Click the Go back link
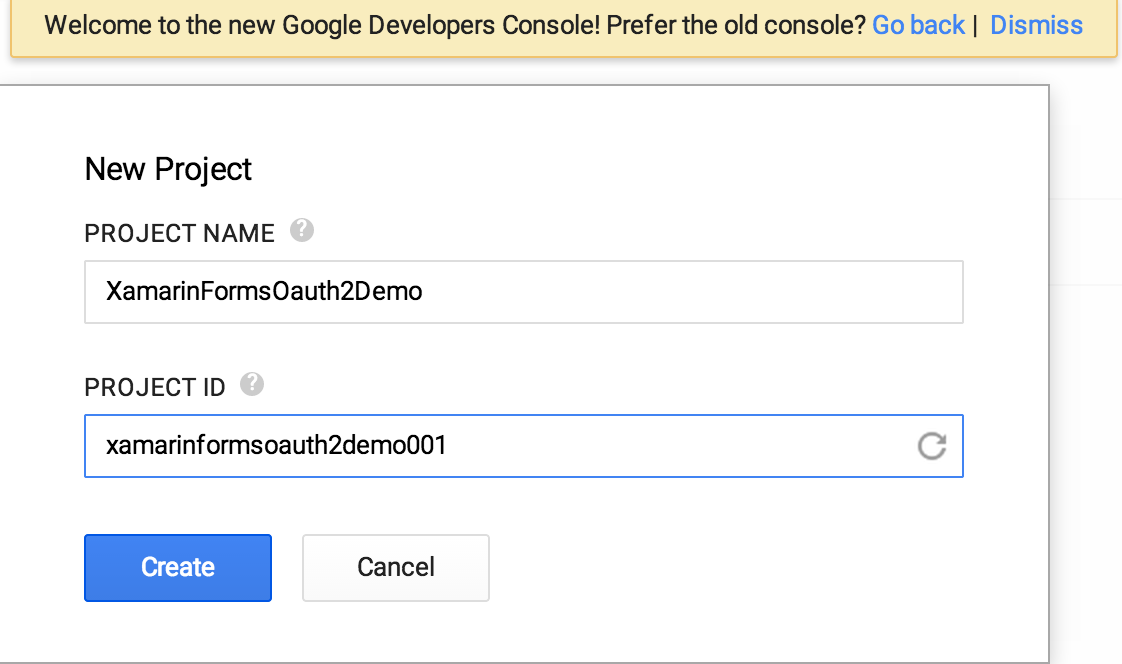1122x664 pixels. (918, 25)
